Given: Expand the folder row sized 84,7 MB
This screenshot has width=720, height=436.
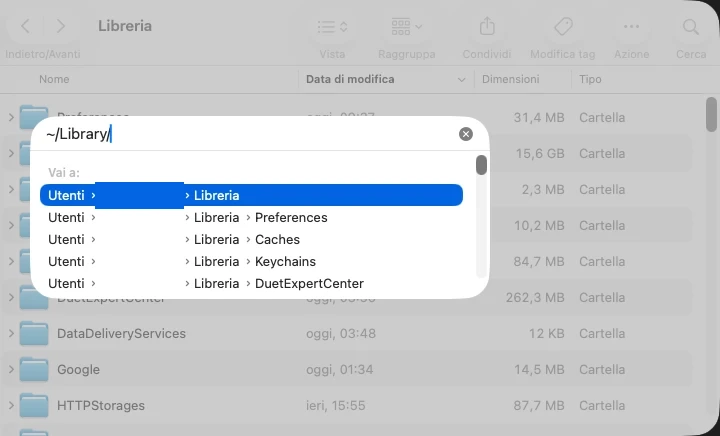Looking at the screenshot, I should coord(11,261).
